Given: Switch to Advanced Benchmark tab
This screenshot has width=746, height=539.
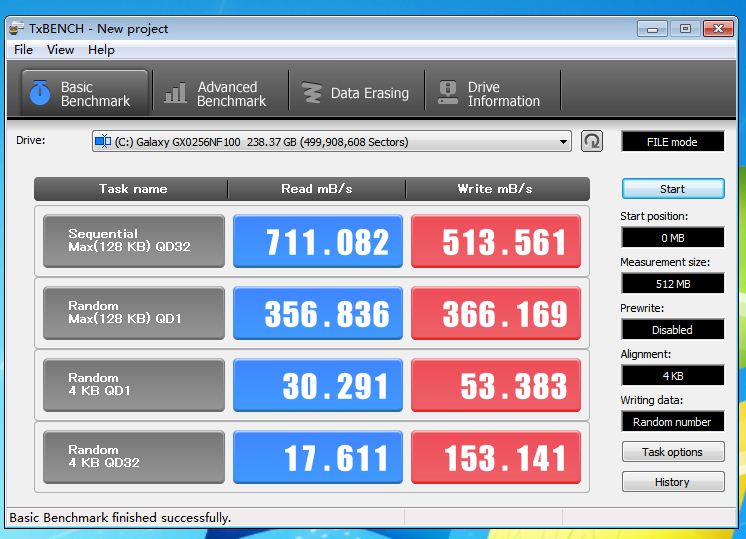Looking at the screenshot, I should click(221, 93).
